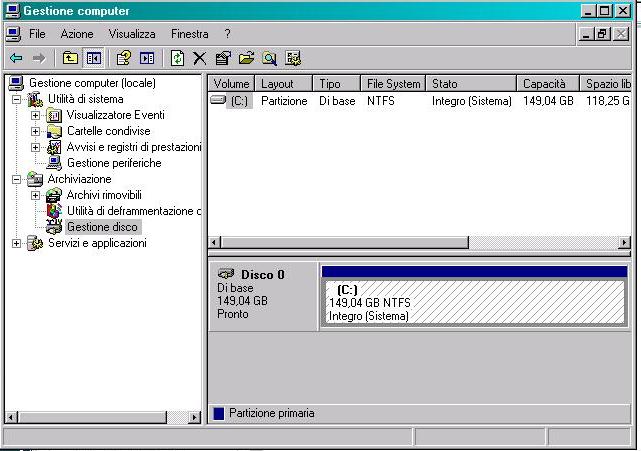
Task: Click the Disco 0 disk label
Action: (262, 274)
